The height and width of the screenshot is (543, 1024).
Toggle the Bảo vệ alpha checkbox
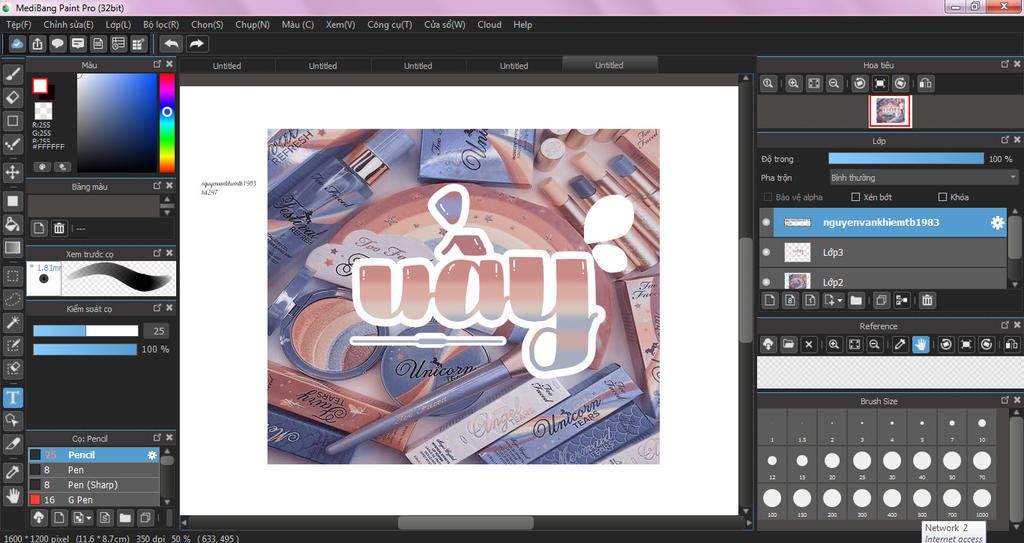pyautogui.click(x=768, y=197)
